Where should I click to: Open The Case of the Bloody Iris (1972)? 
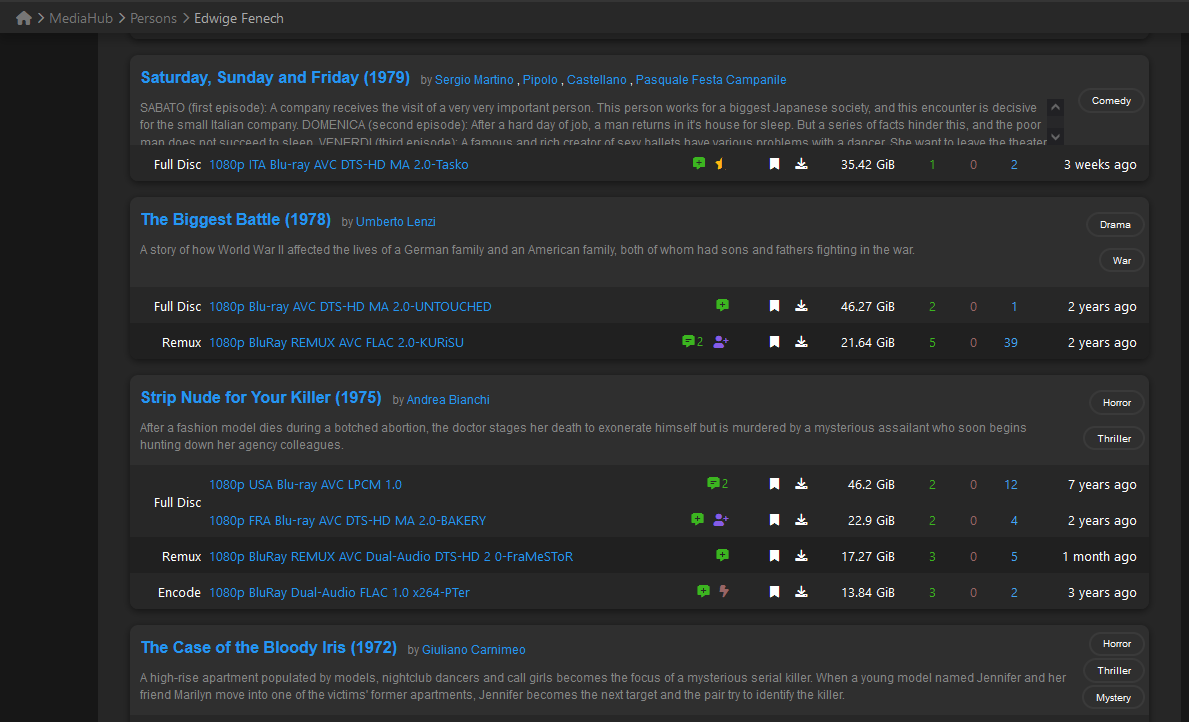[268, 648]
